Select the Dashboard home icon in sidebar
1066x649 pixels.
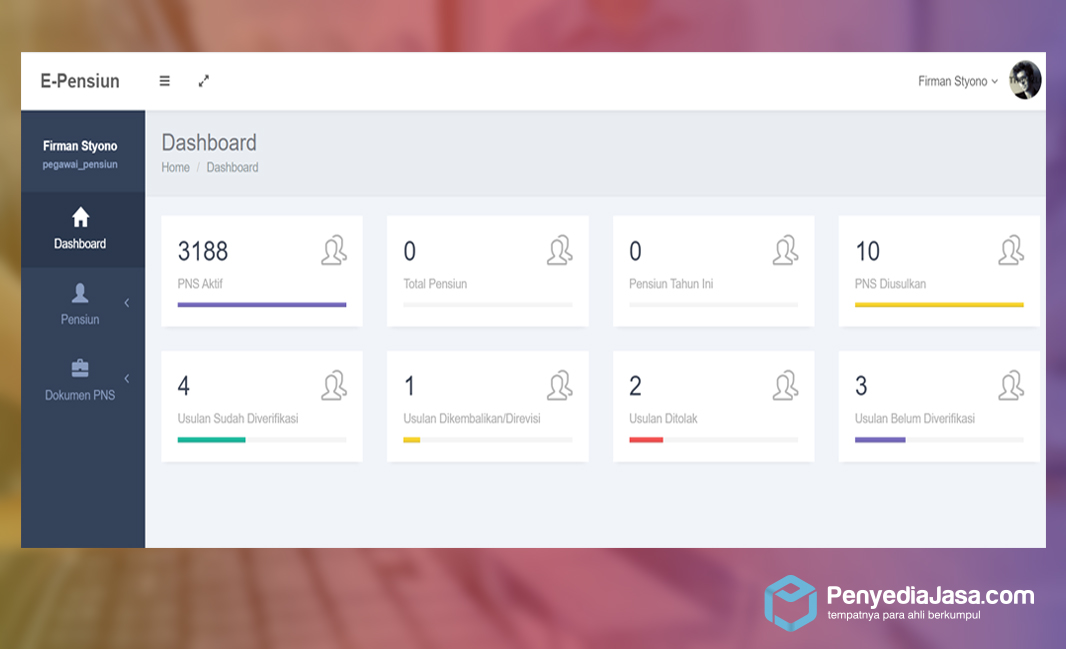(80, 217)
